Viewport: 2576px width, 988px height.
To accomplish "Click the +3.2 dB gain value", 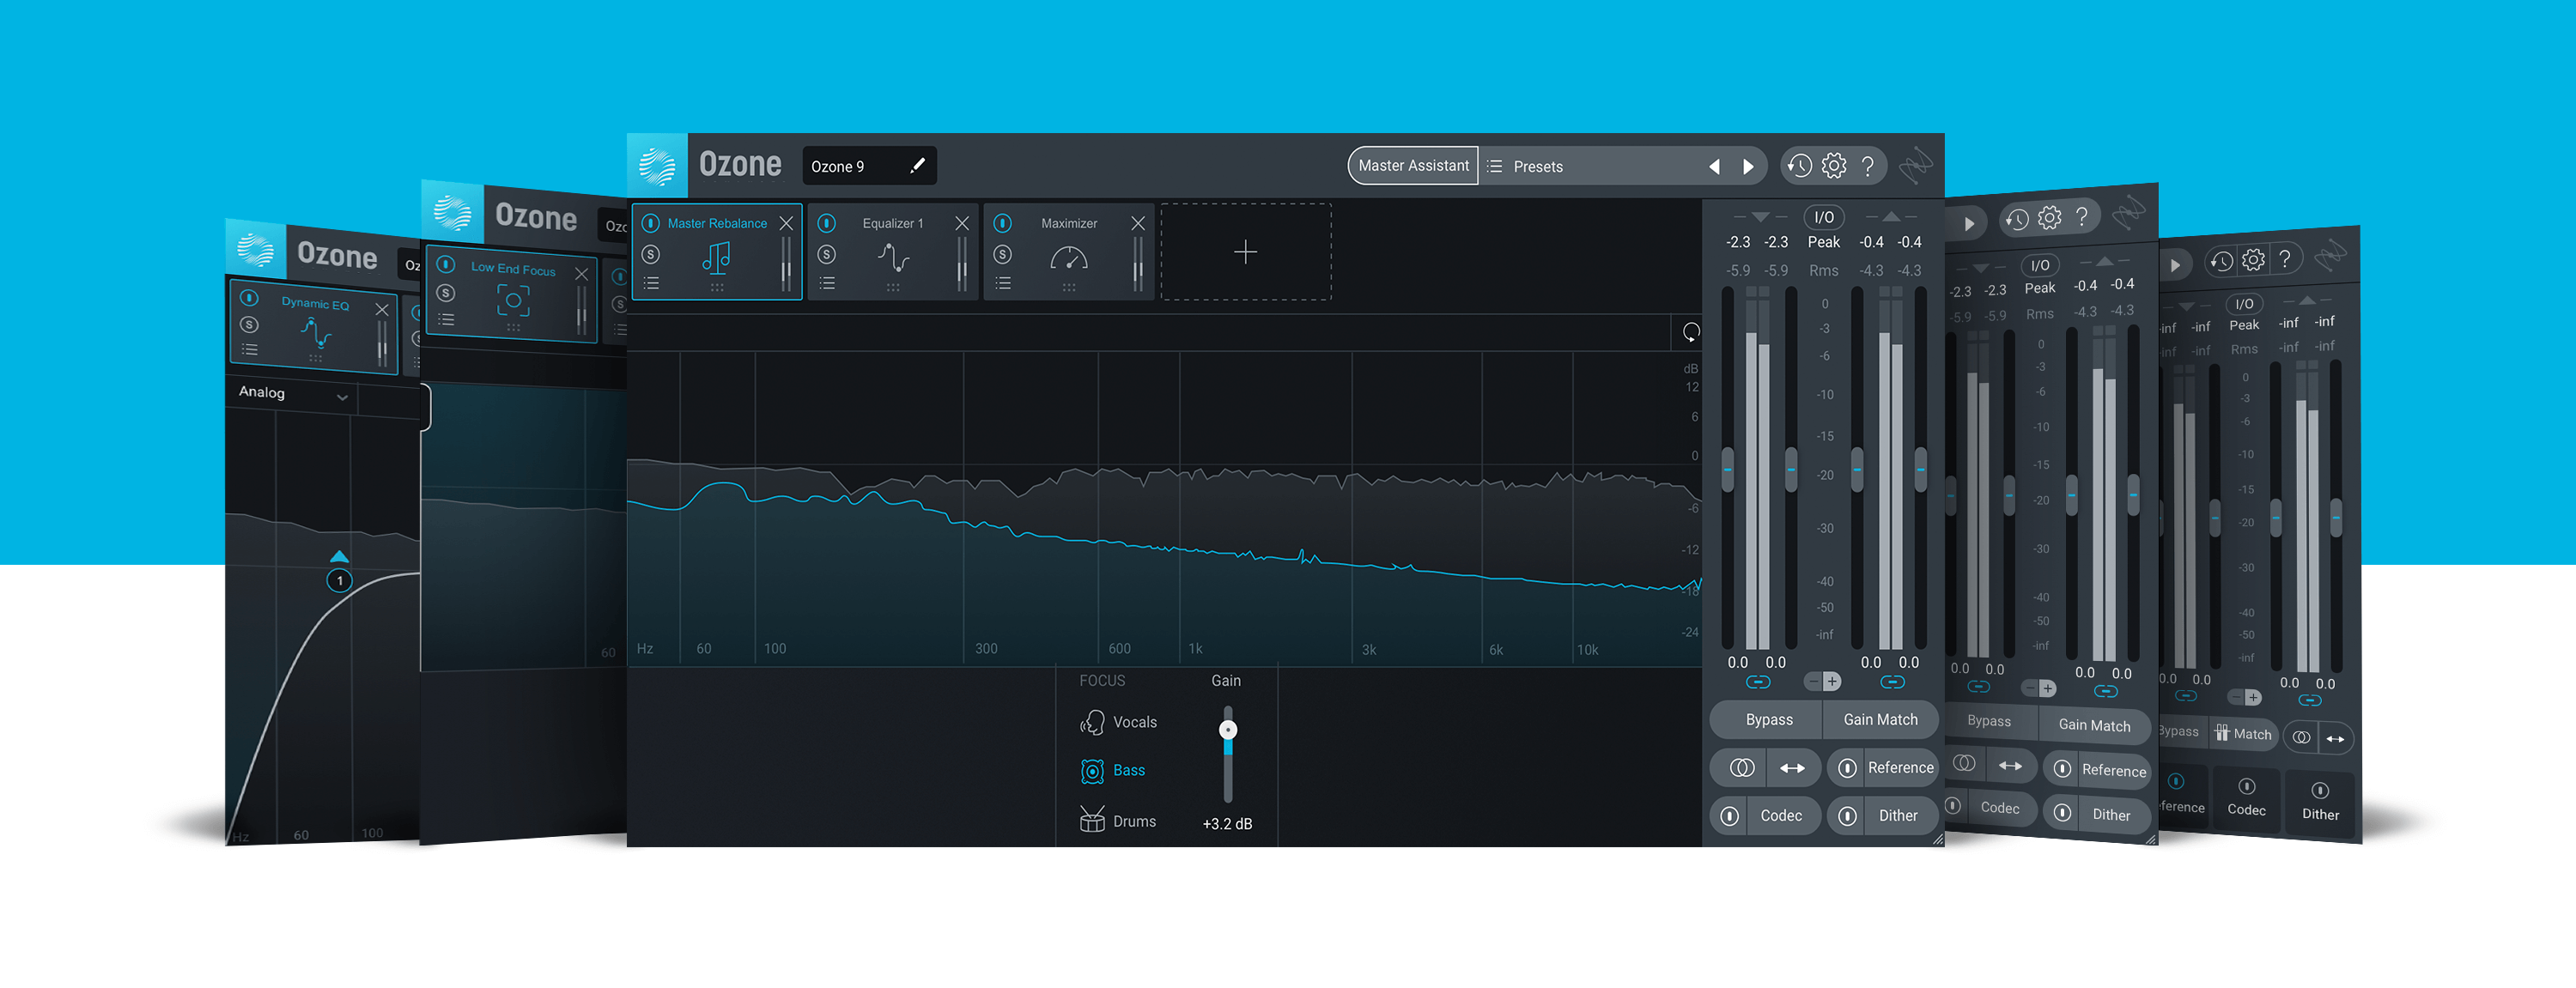I will click(x=1227, y=824).
